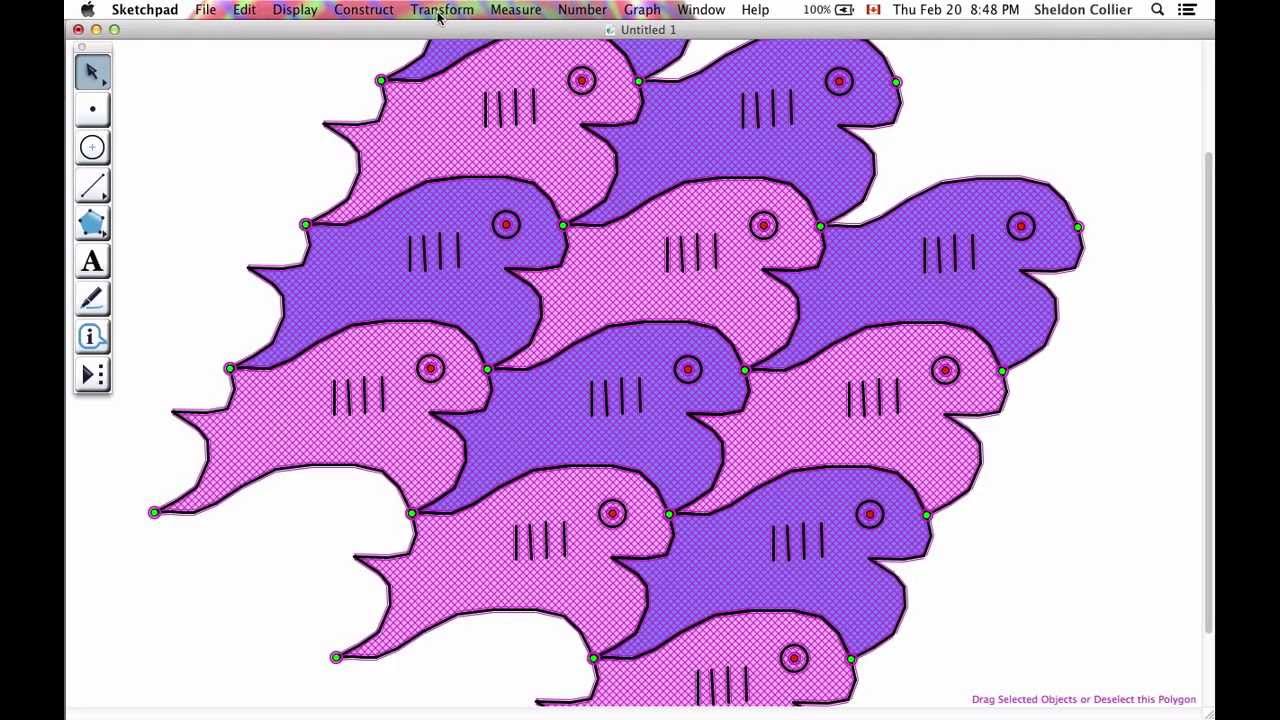Click the Canadian flag input menu

tap(873, 10)
